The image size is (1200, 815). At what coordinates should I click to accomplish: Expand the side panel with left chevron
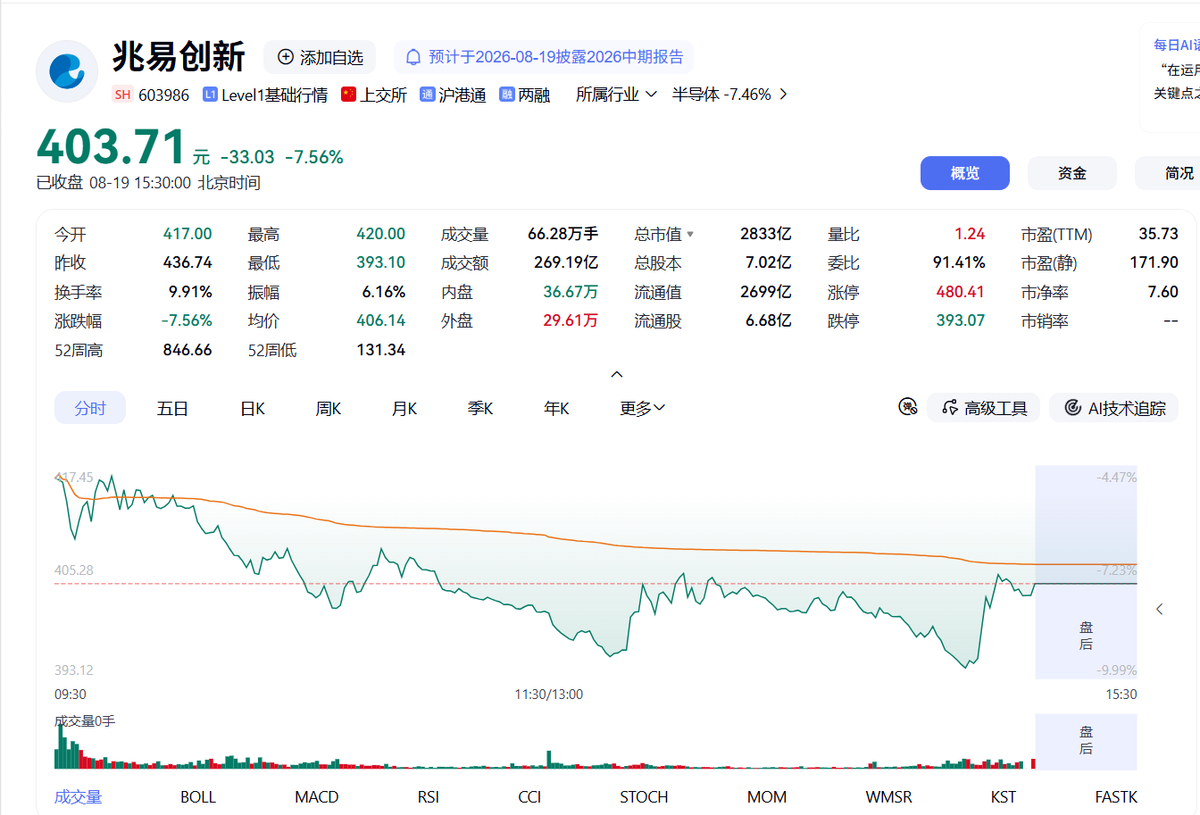click(x=1159, y=609)
